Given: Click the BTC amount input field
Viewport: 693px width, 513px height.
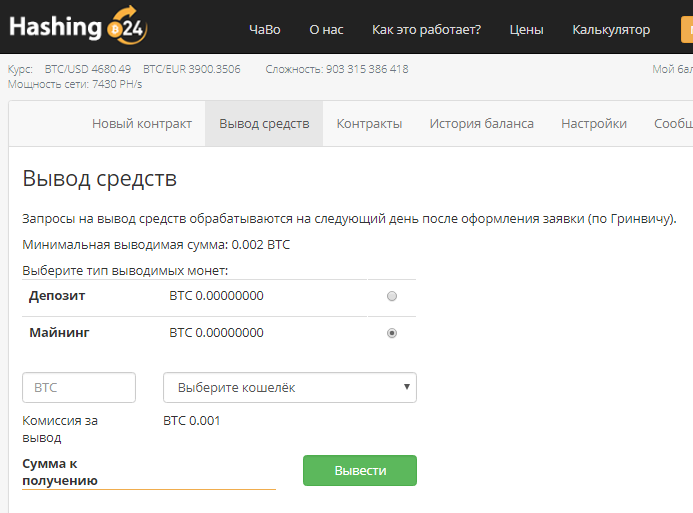Looking at the screenshot, I should click(79, 387).
